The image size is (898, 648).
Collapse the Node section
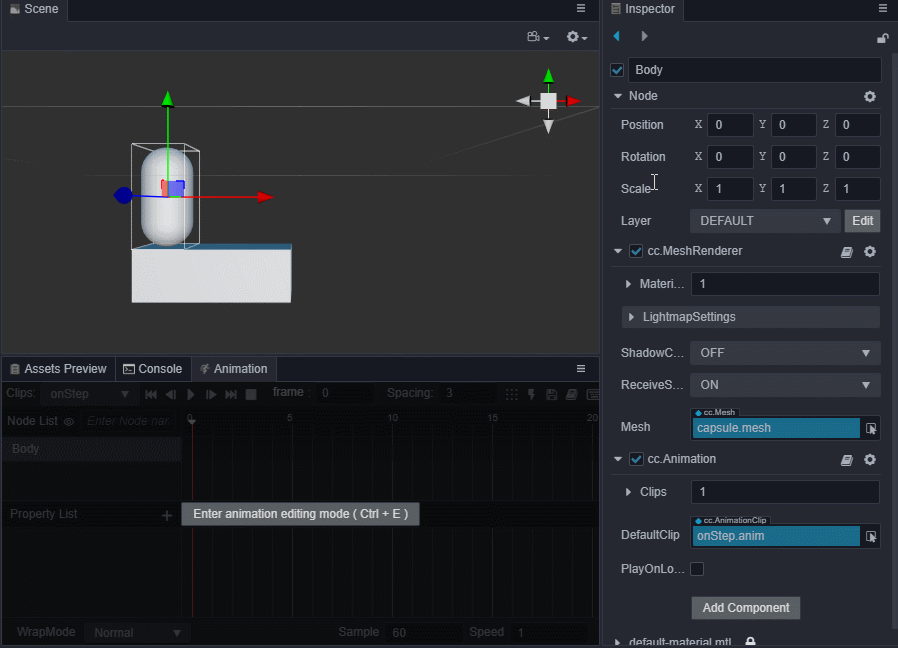click(x=618, y=96)
